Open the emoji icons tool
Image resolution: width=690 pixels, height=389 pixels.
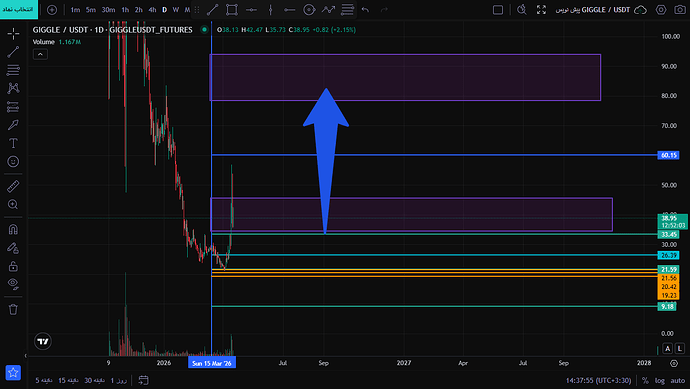coord(13,161)
